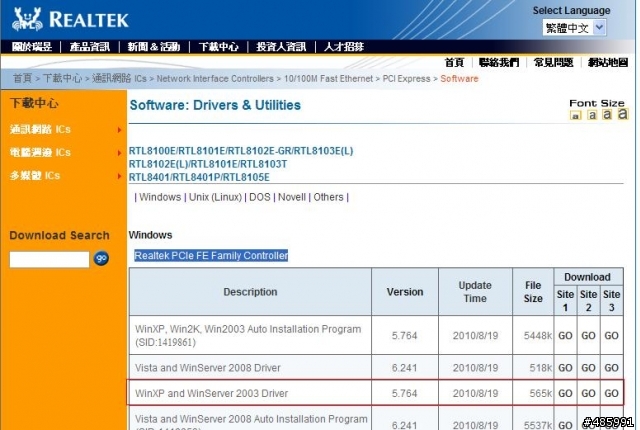The height and width of the screenshot is (430, 640).
Task: Click Site 3 GO for WinXP, Win2K Auto Installation
Action: [611, 336]
